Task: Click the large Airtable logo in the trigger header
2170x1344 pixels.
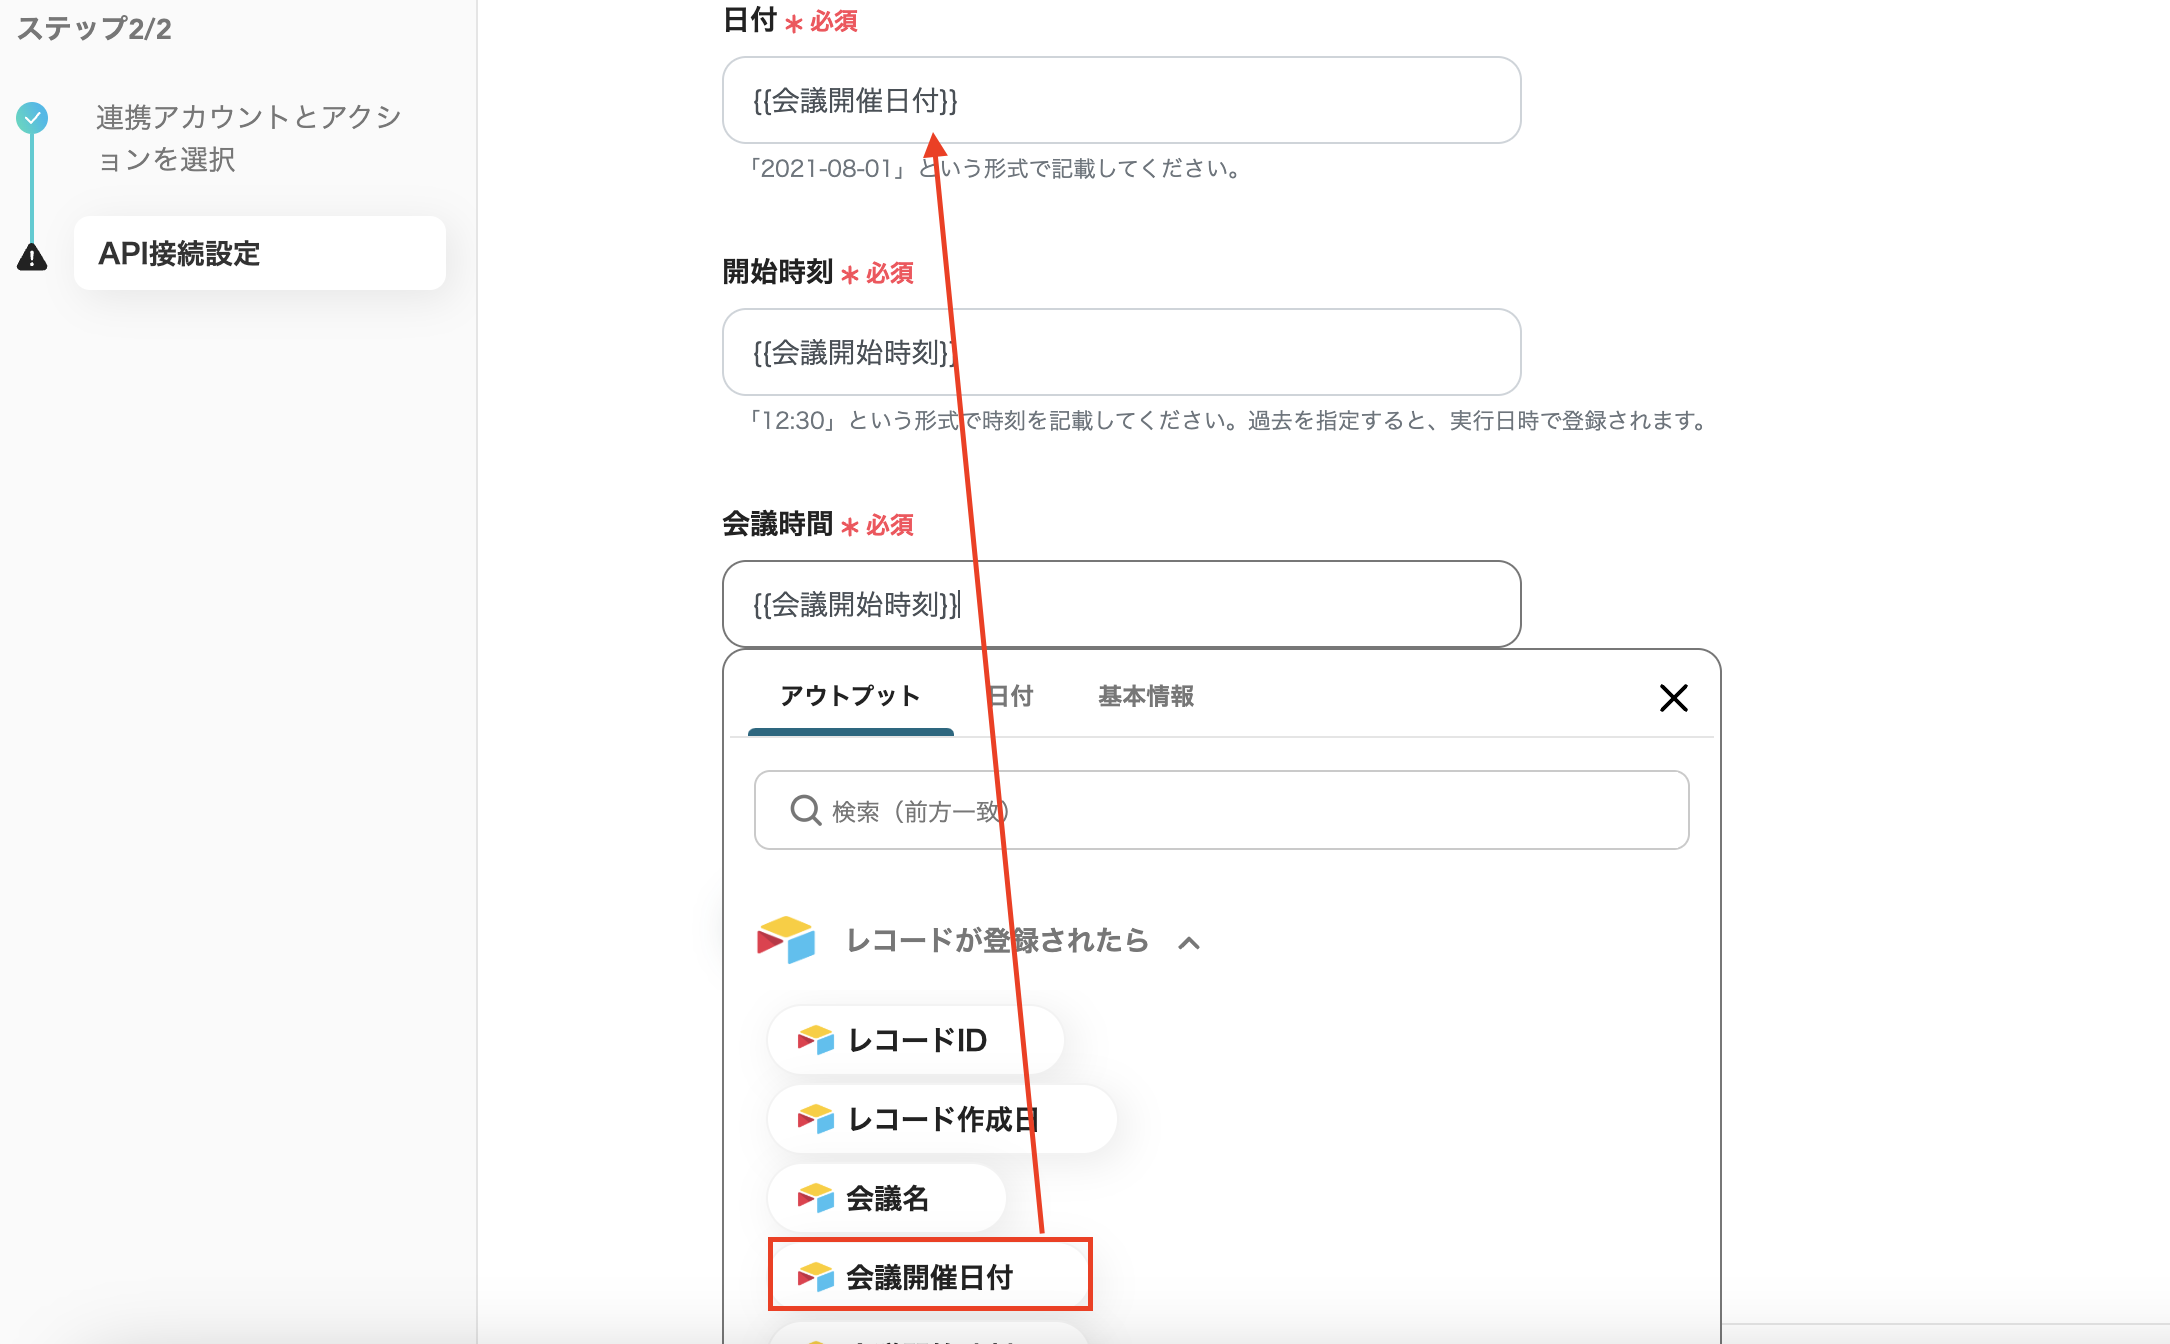Action: 786,940
